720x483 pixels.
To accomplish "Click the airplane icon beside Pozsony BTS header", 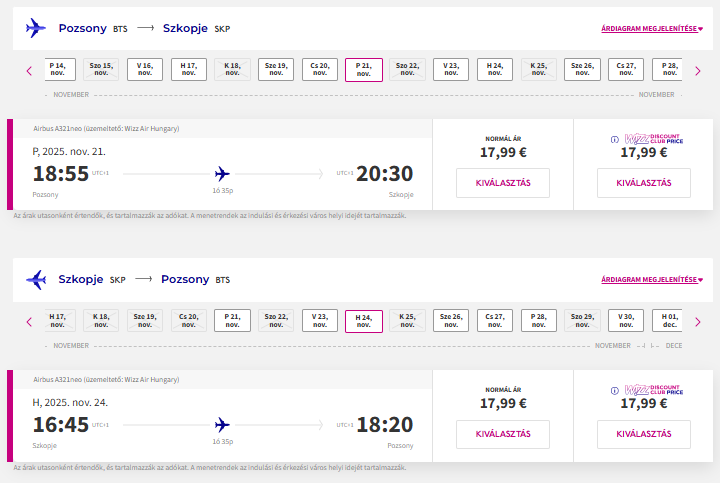I will point(36,29).
